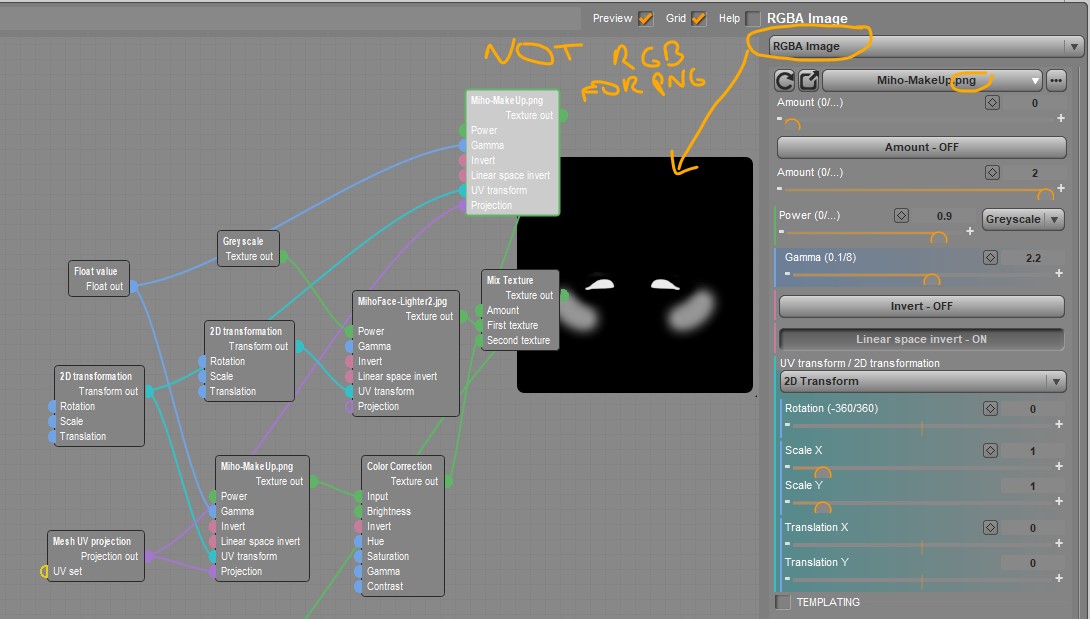Click the diamond icon beside Scale X
Image resolution: width=1090 pixels, height=619 pixels.
990,450
